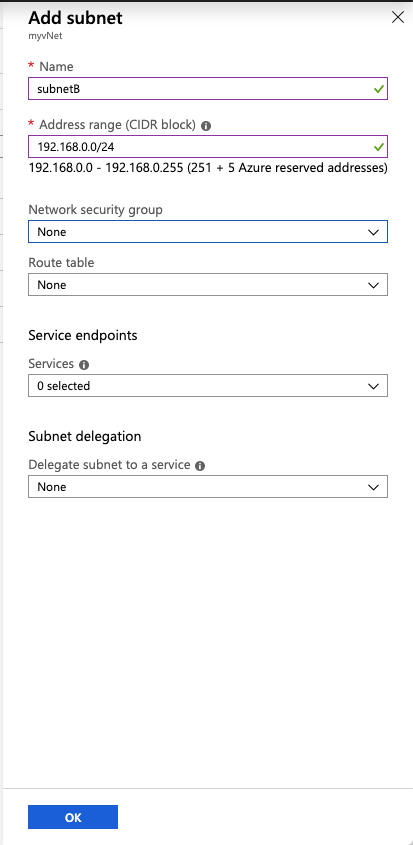The width and height of the screenshot is (413, 845).
Task: Expand Delegate subnet to a service dropdown
Action: 208,487
